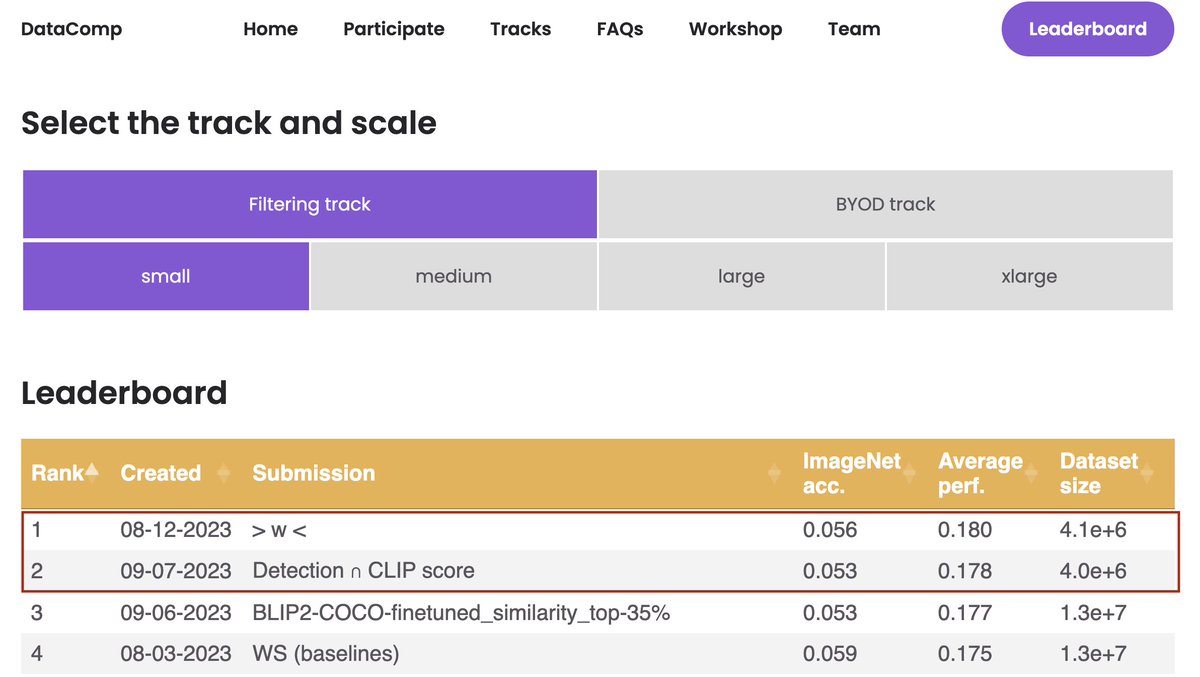Open the Tracks nav item
Viewport: 1200px width, 677px height.
click(520, 29)
